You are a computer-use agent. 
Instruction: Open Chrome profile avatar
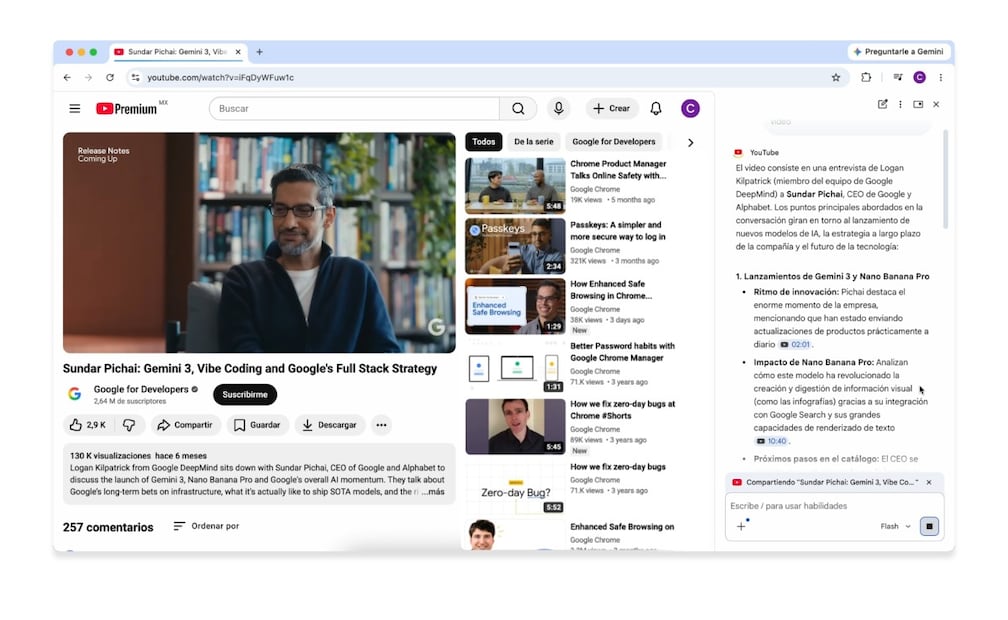click(x=919, y=77)
